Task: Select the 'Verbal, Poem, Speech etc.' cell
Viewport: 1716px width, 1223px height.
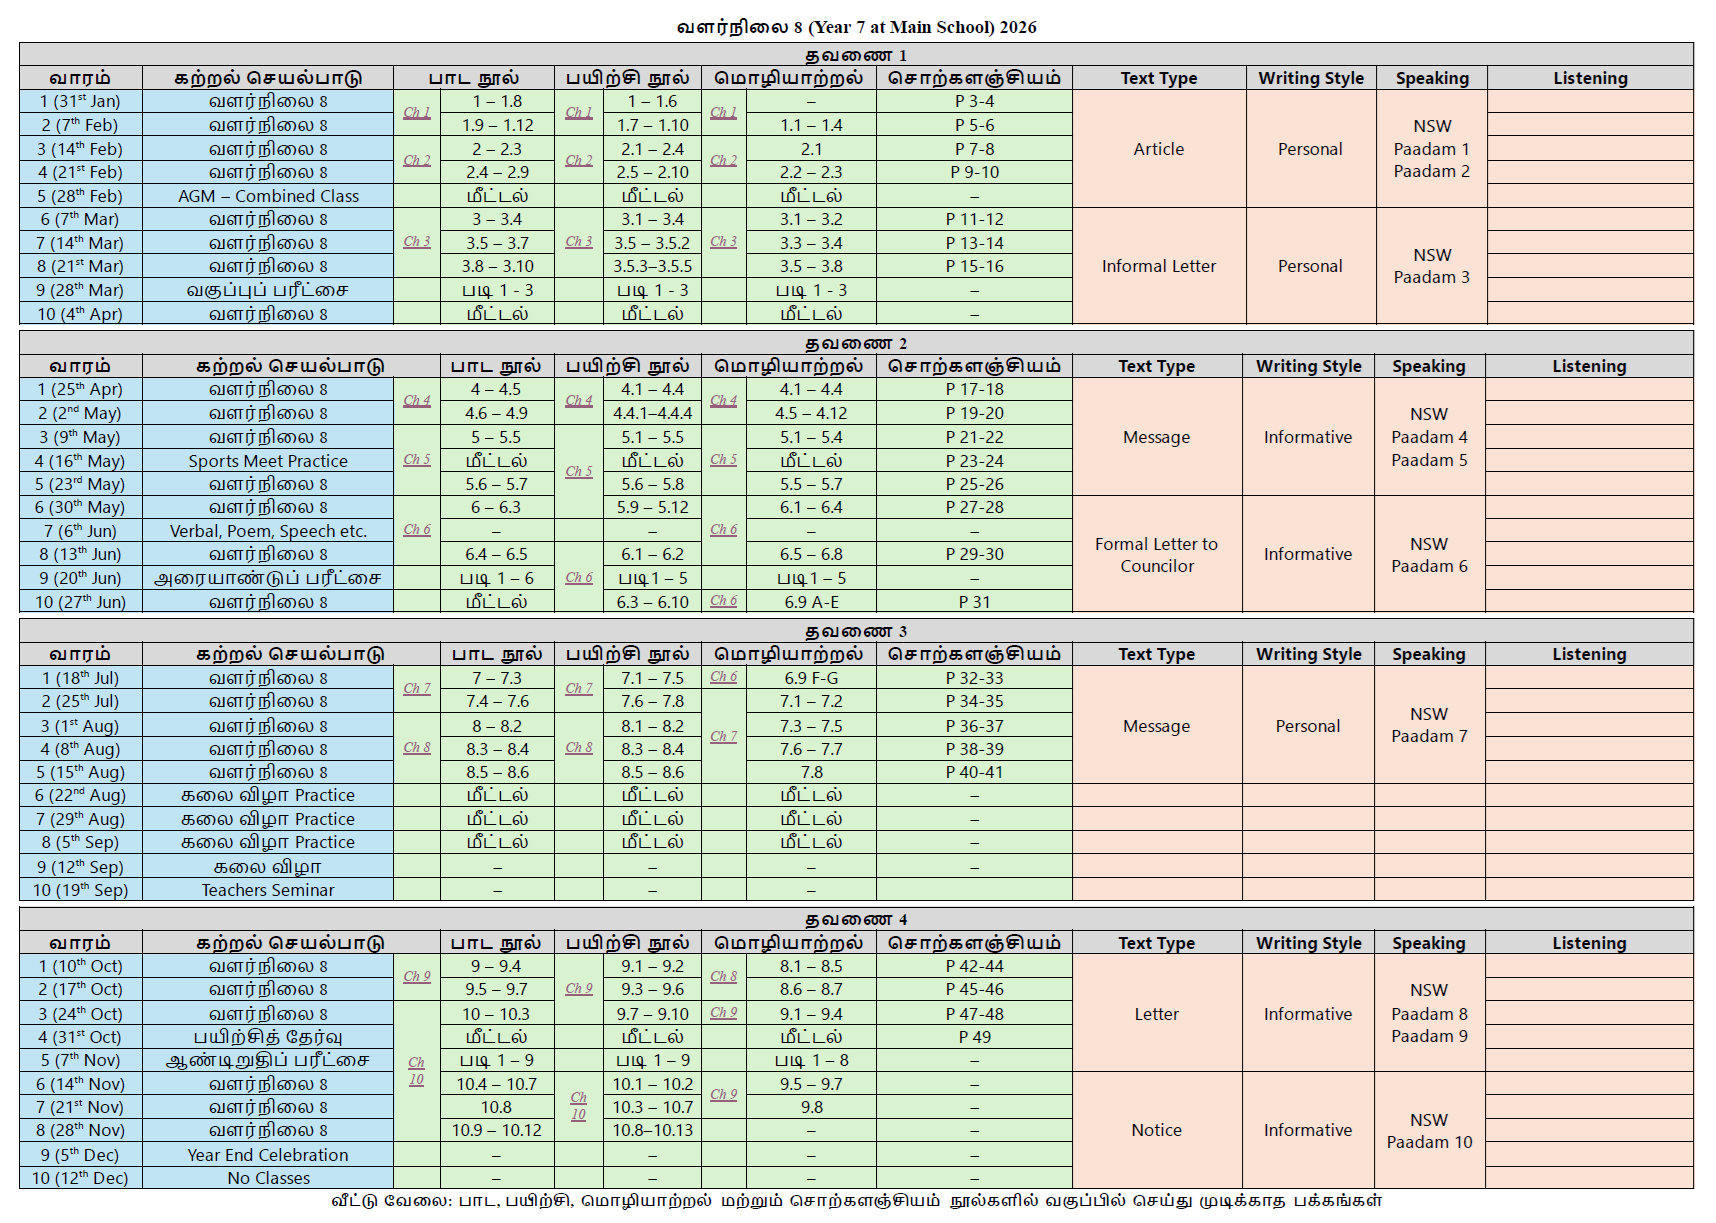Action: (x=268, y=531)
